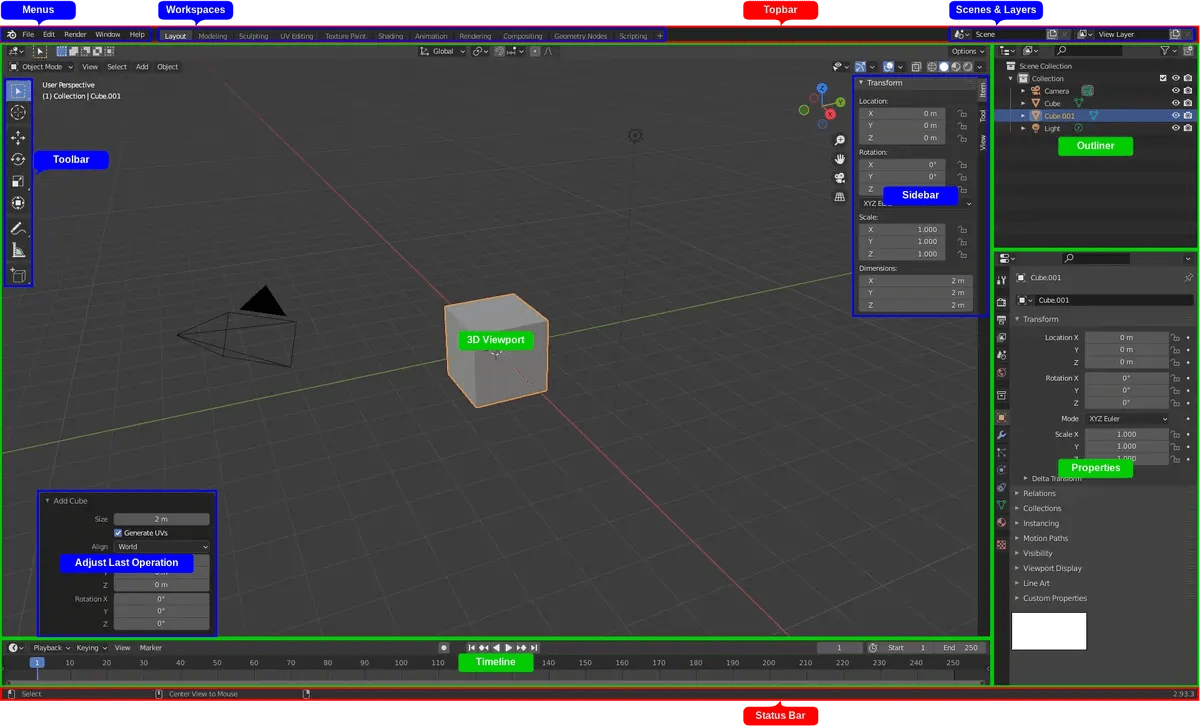Hide the Light object using its eye toggle
This screenshot has height=727, width=1200.
coord(1176,128)
